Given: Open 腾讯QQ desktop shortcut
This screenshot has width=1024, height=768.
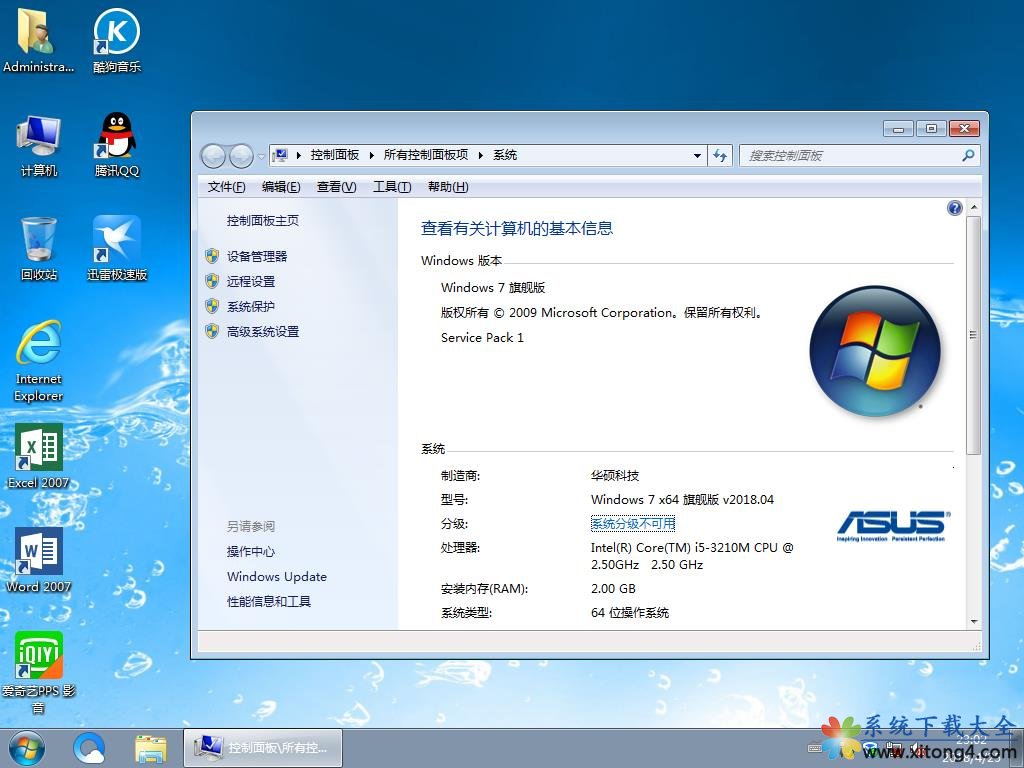Looking at the screenshot, I should (x=116, y=146).
